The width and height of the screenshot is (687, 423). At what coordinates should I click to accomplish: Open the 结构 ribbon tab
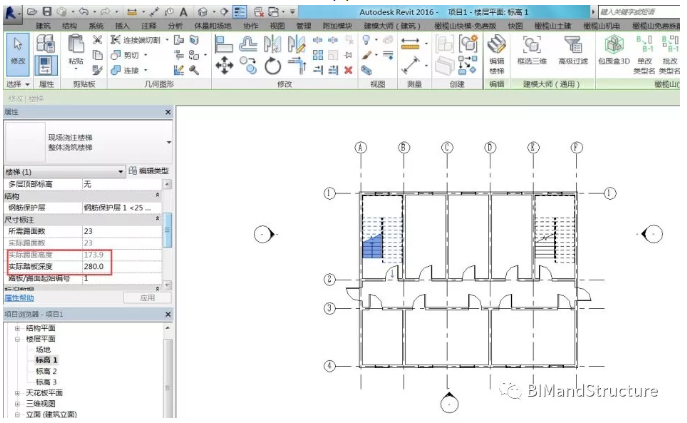point(69,26)
